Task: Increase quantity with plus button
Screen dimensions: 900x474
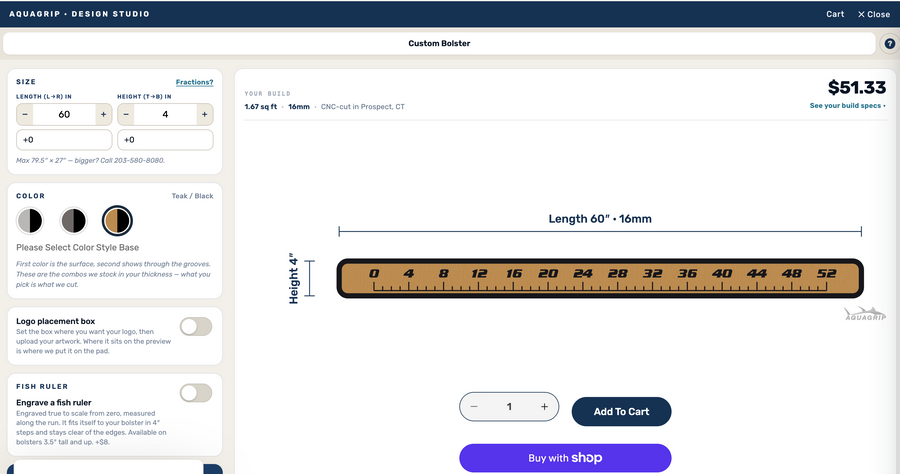Action: point(544,407)
